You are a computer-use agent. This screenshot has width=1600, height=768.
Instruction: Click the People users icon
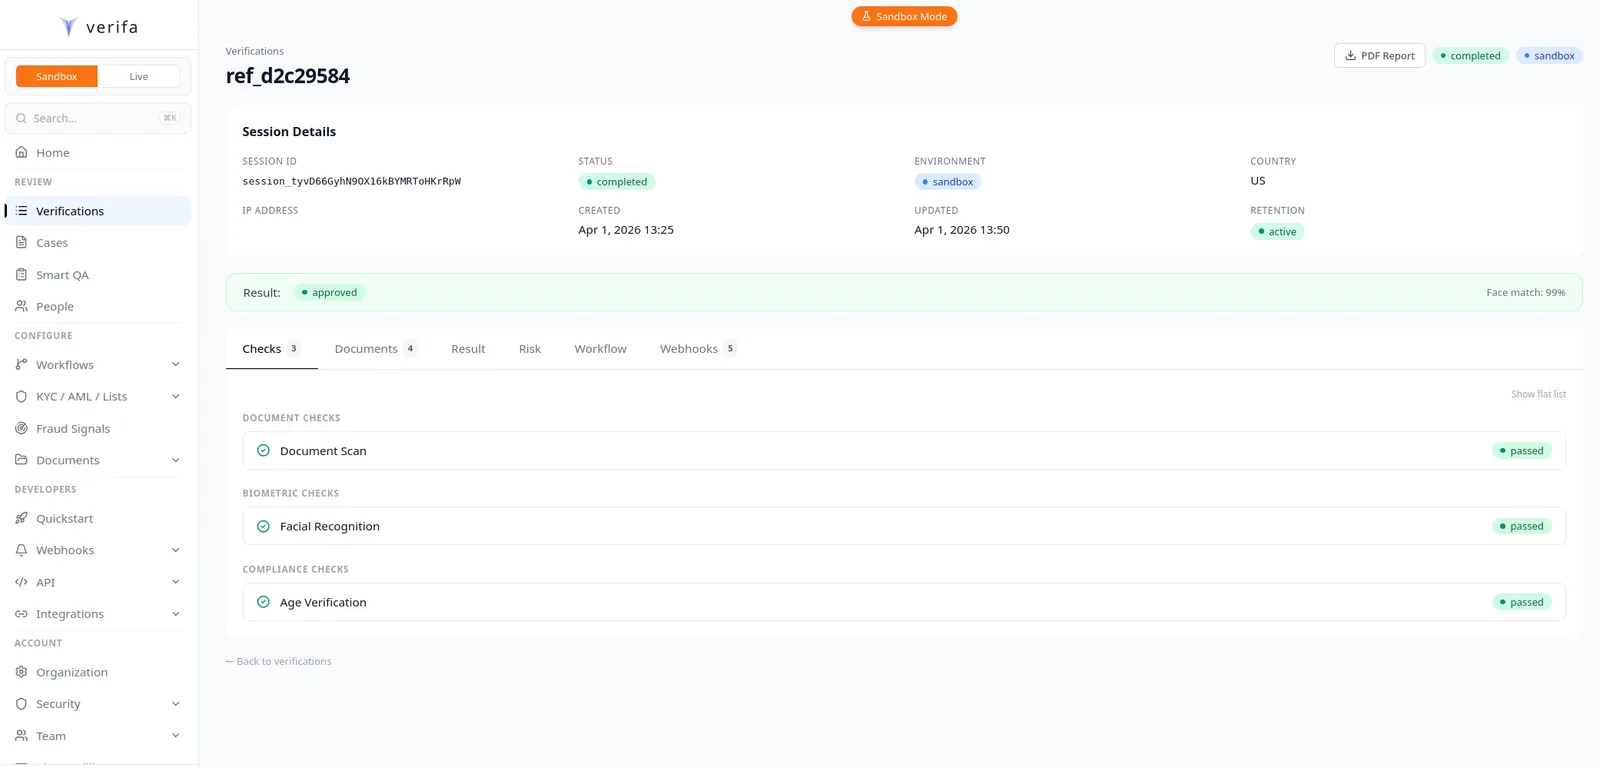point(21,306)
